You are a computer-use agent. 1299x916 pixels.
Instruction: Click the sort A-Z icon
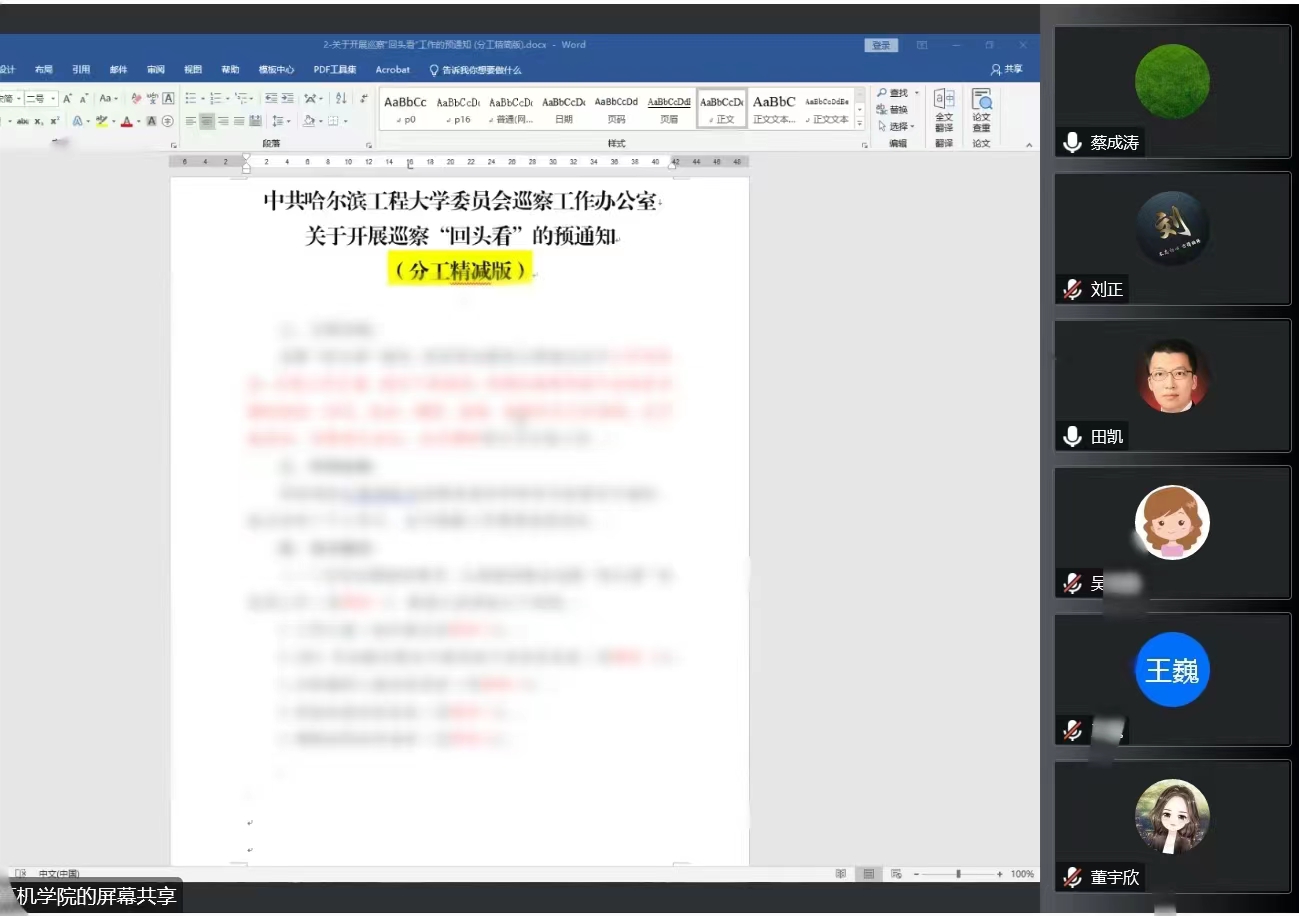point(341,98)
